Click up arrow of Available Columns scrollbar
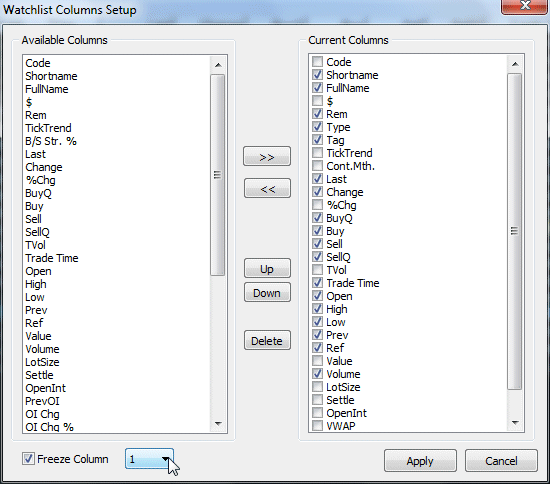 click(x=218, y=65)
